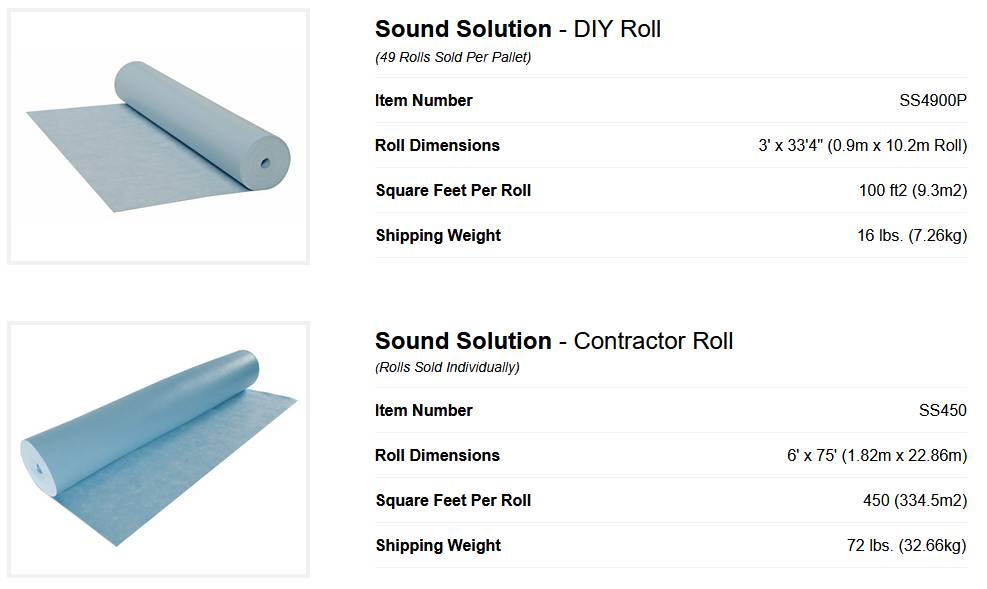The width and height of the screenshot is (987, 589).
Task: Click the Rolls Sold Individually note
Action: pos(447,367)
